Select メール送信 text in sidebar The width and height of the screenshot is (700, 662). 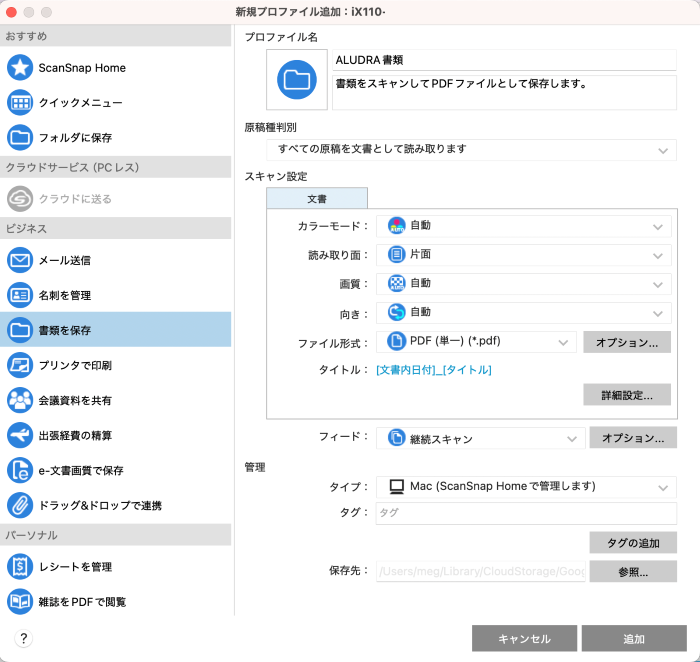[65, 260]
